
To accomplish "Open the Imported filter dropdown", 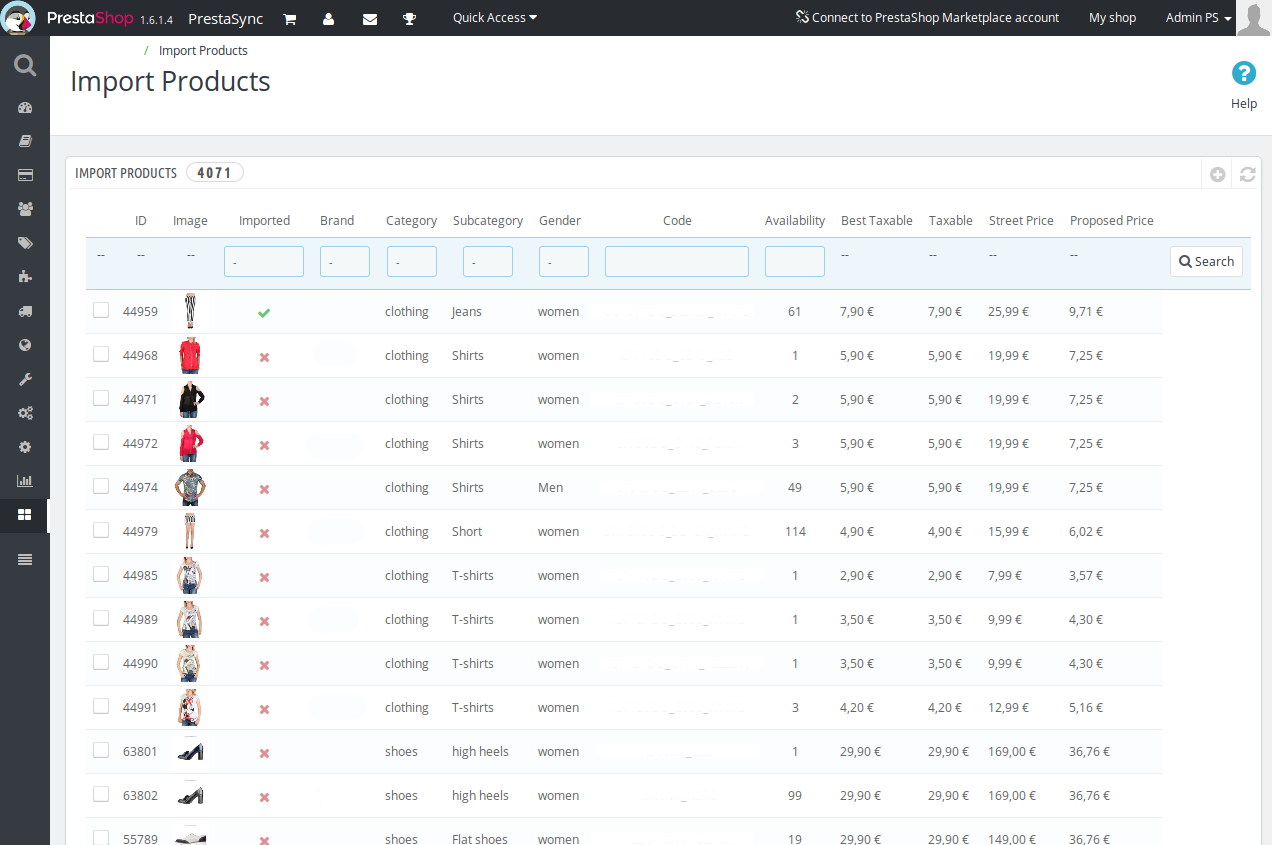I will [264, 262].
